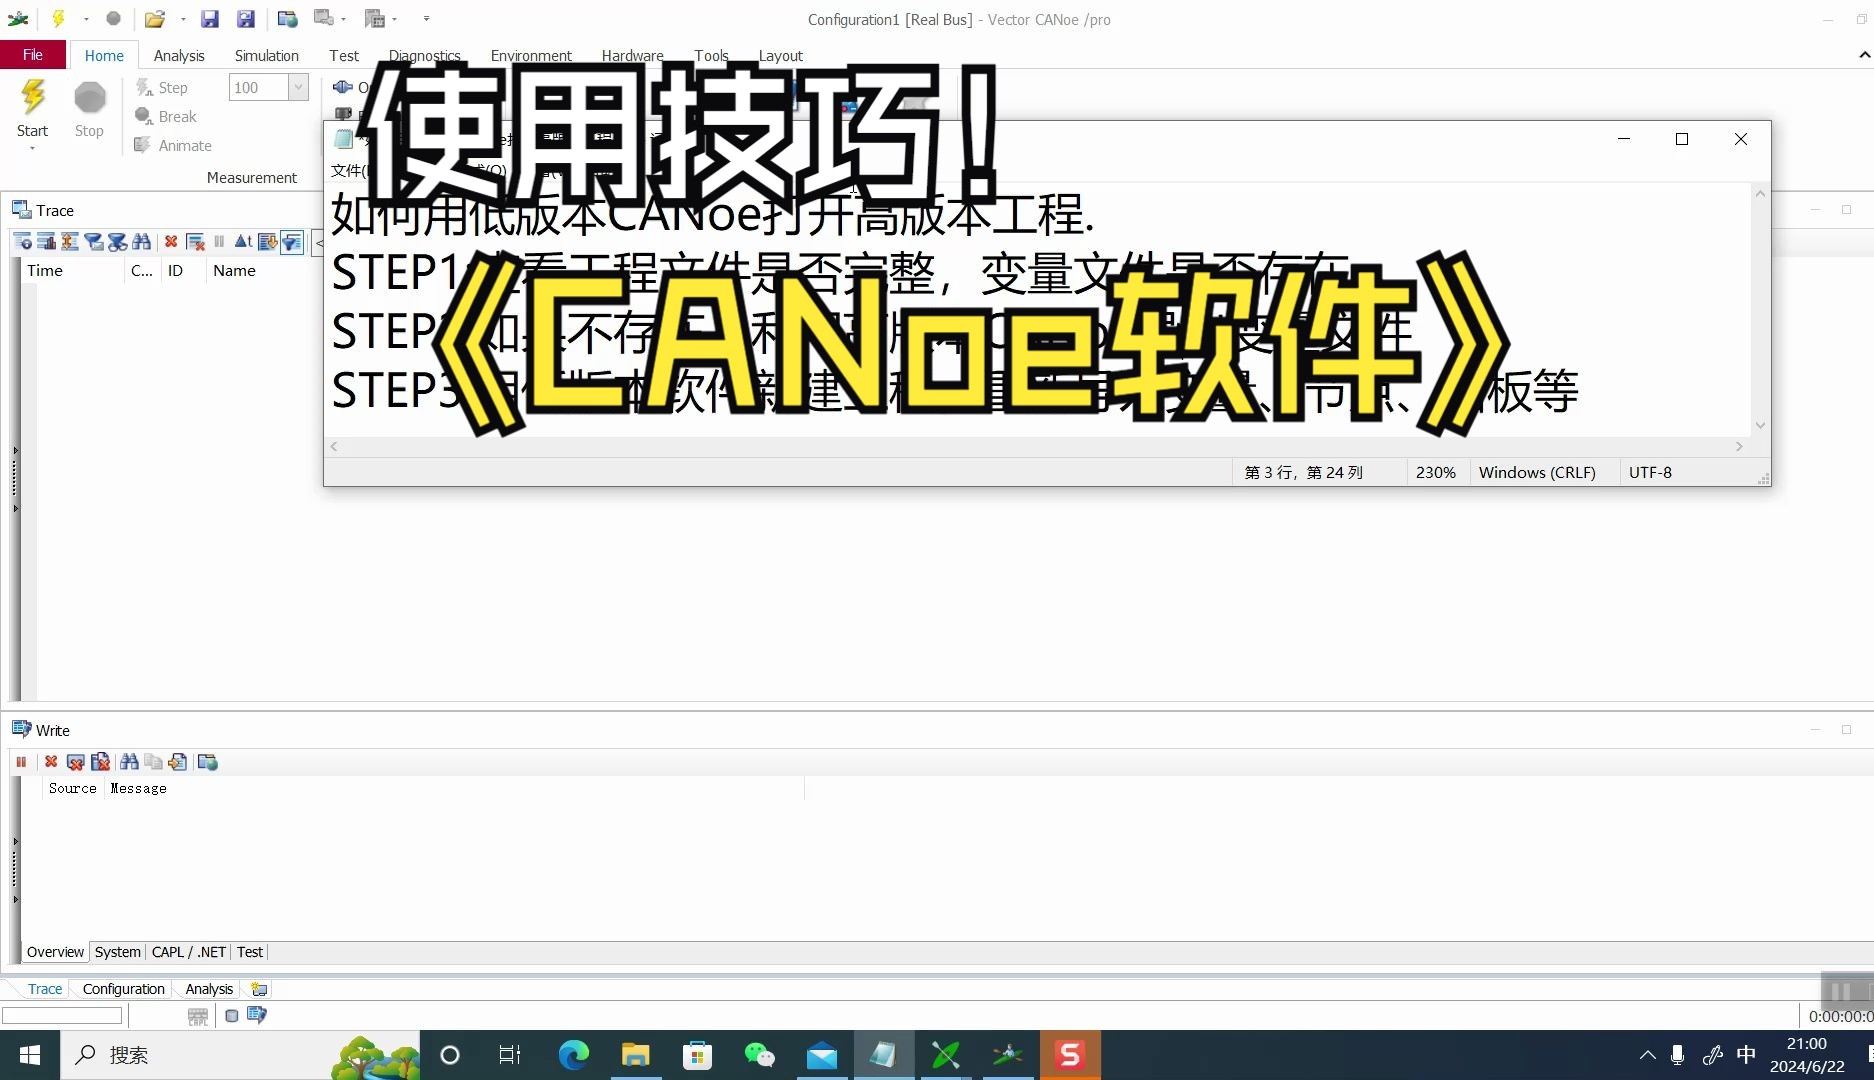Toggle pause in the Write window toolbar
Image resolution: width=1874 pixels, height=1080 pixels.
[x=21, y=762]
